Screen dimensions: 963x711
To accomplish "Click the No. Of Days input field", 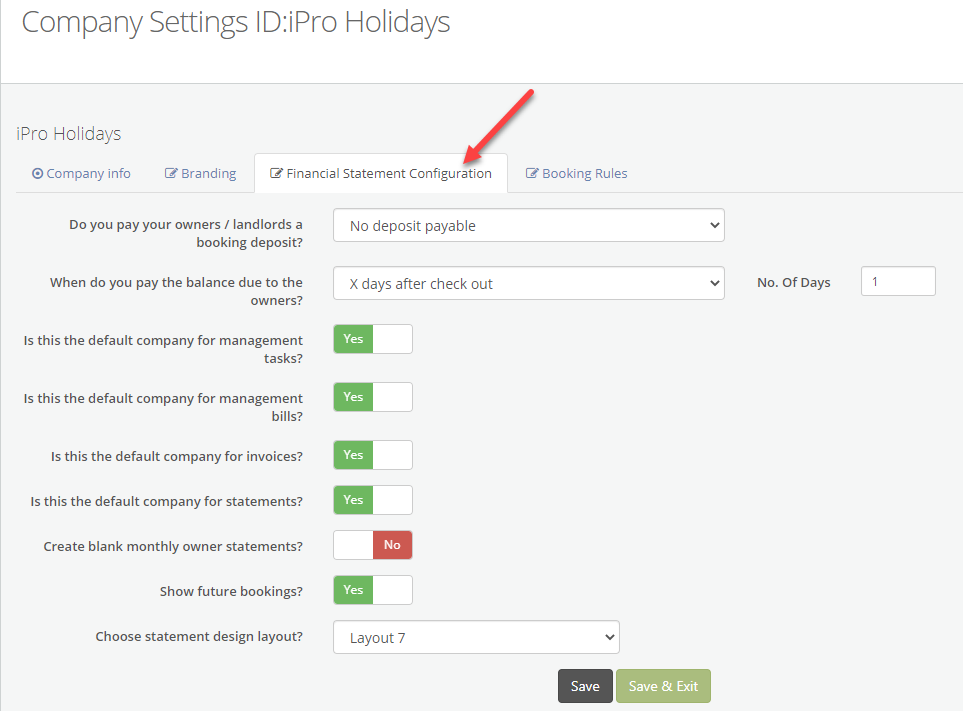I will tap(898, 281).
